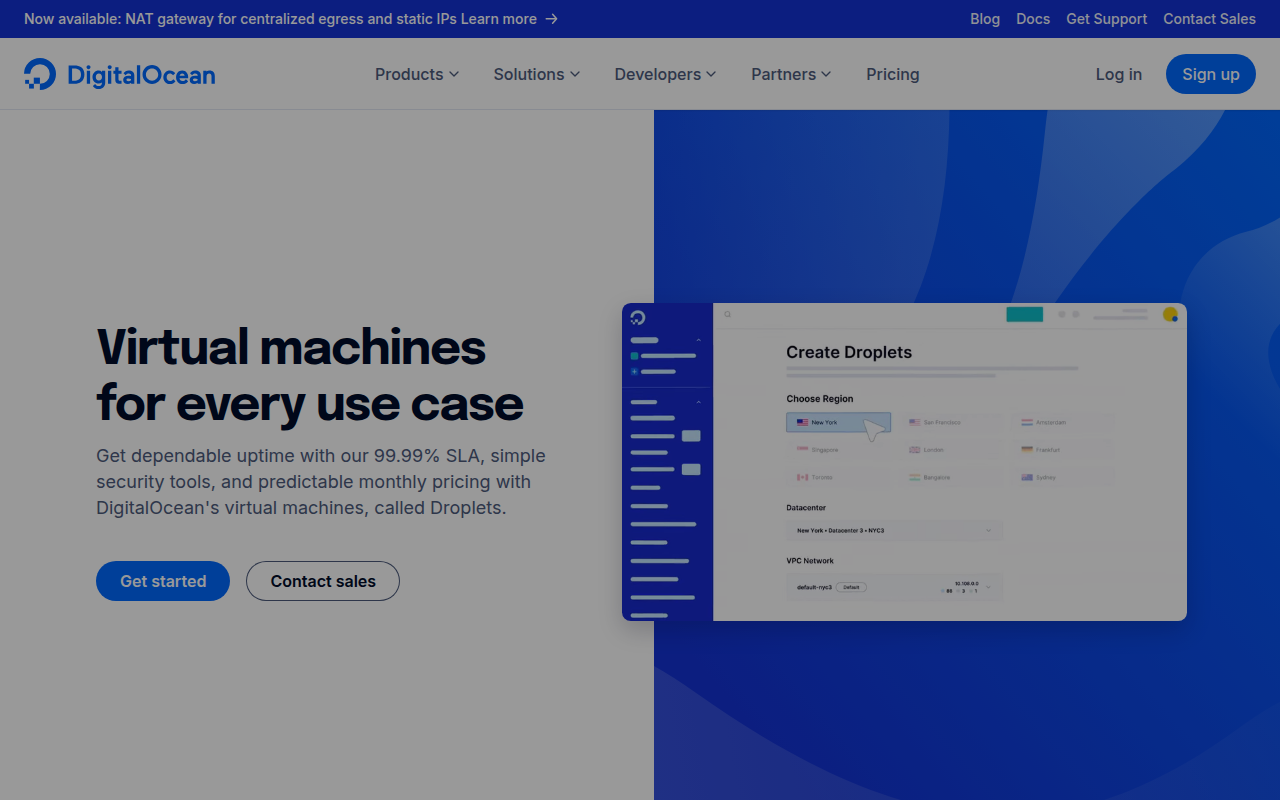Image resolution: width=1280 pixels, height=800 pixels.
Task: Click the chevron beside Partners menu
Action: tap(826, 74)
